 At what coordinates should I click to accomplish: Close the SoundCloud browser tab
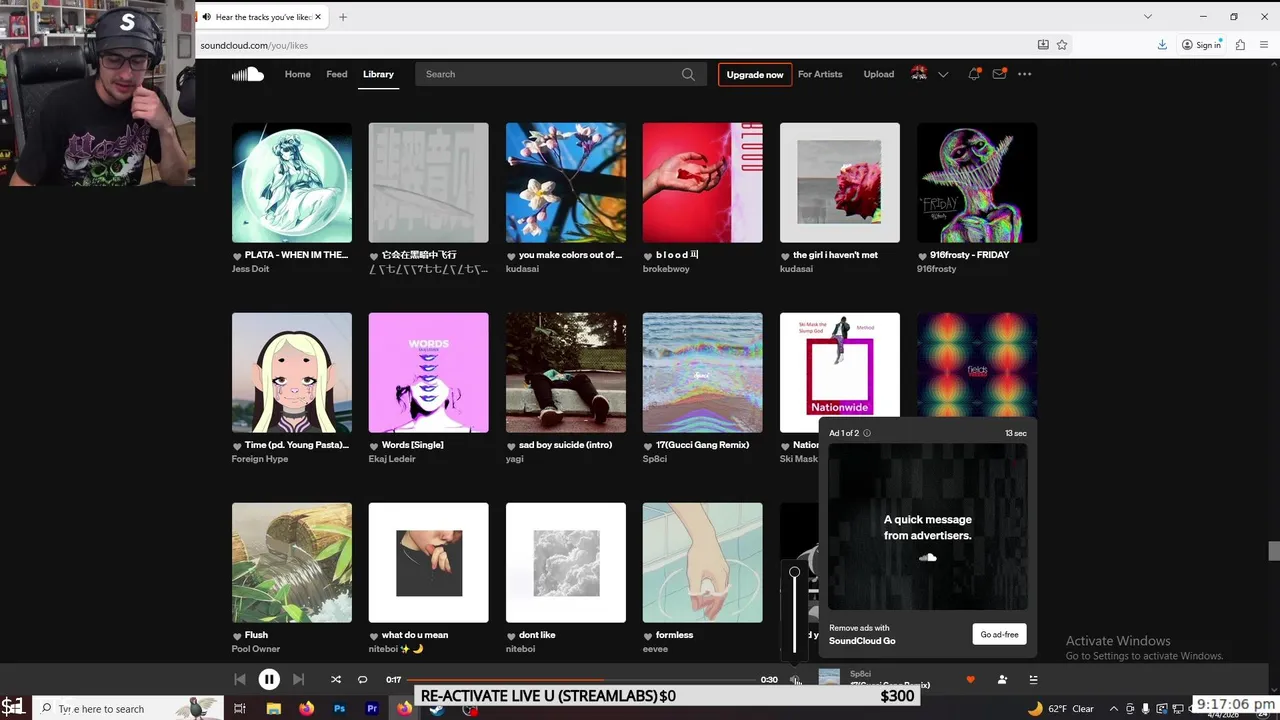pyautogui.click(x=318, y=17)
